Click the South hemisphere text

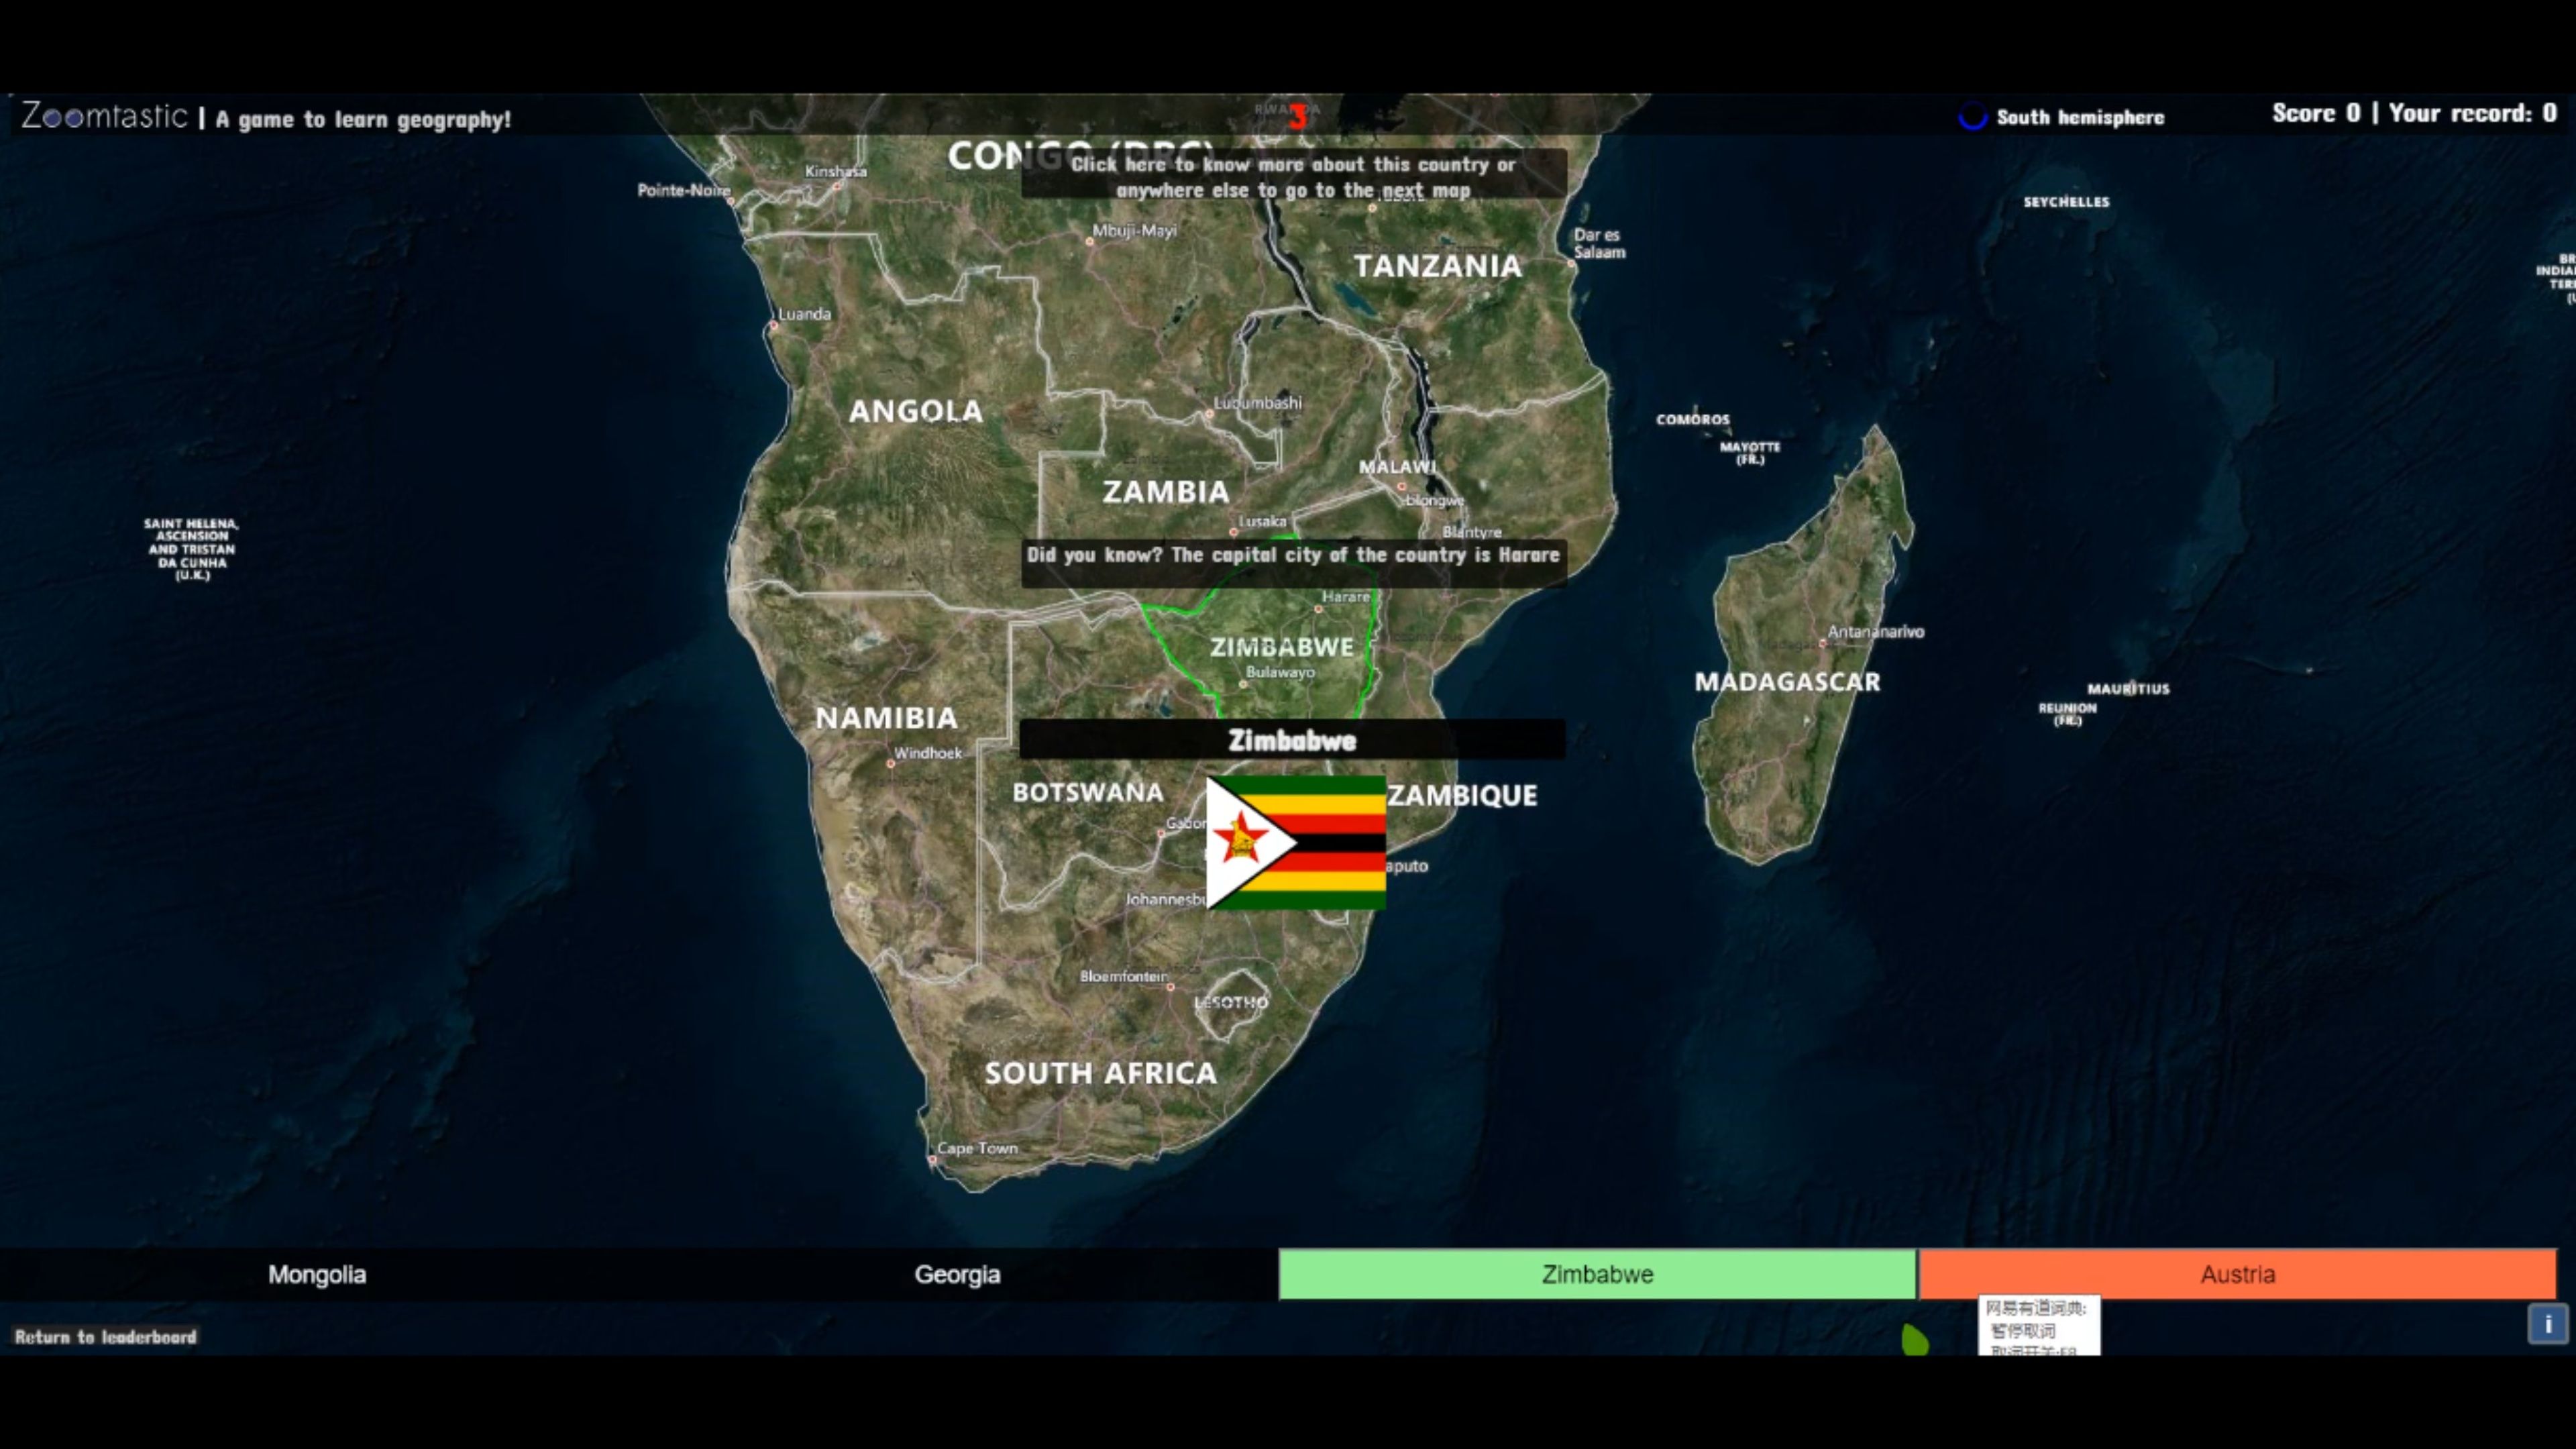pyautogui.click(x=2080, y=117)
